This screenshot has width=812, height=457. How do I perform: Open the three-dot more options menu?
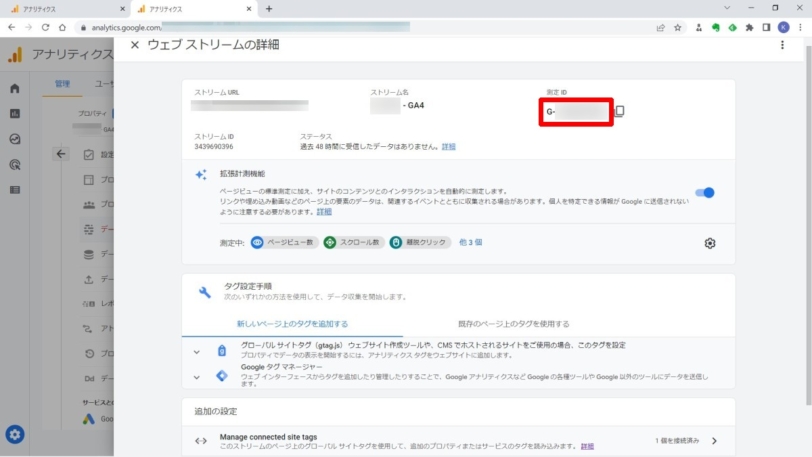(782, 45)
